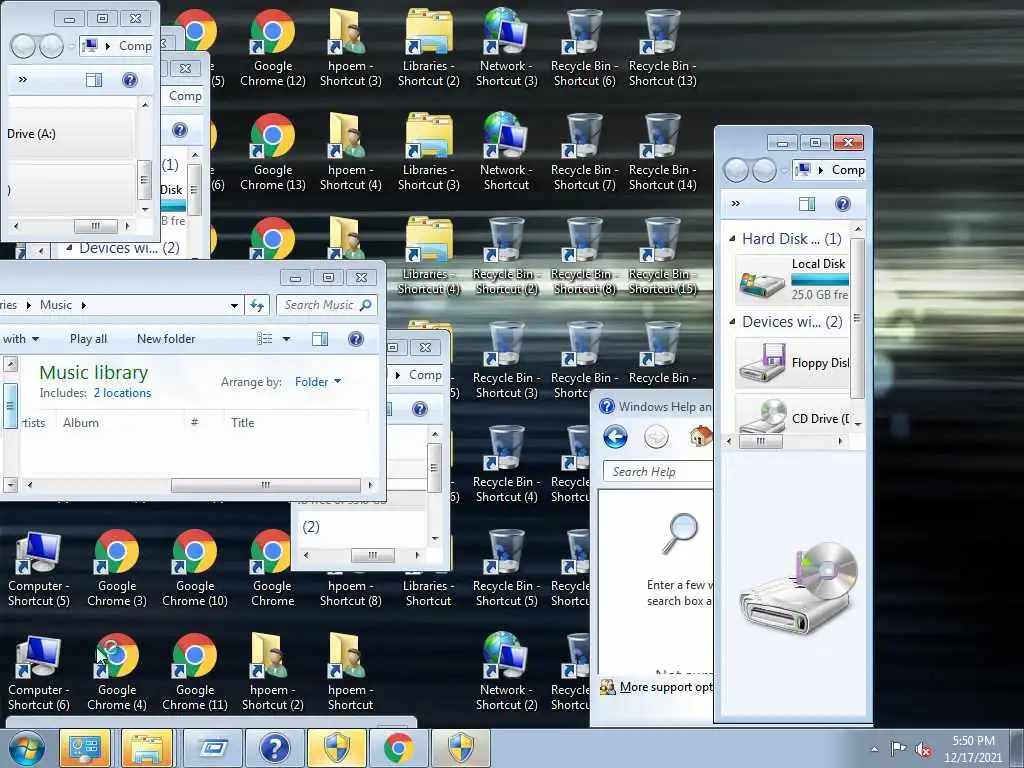Open 'with' dropdown in Music library toolbar
1024x768 pixels.
(x=20, y=338)
